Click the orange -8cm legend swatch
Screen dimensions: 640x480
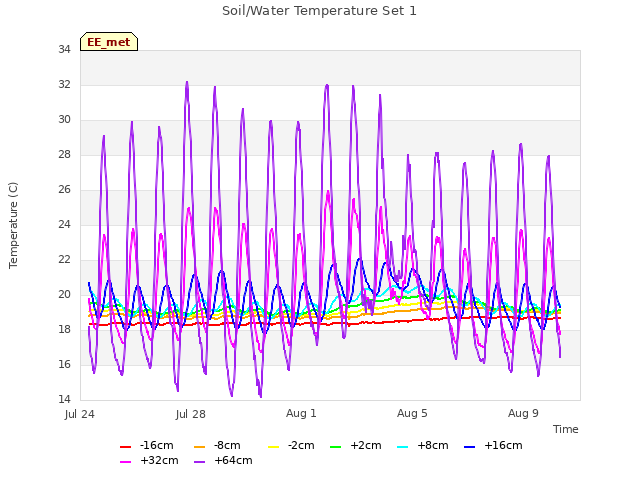(x=200, y=447)
